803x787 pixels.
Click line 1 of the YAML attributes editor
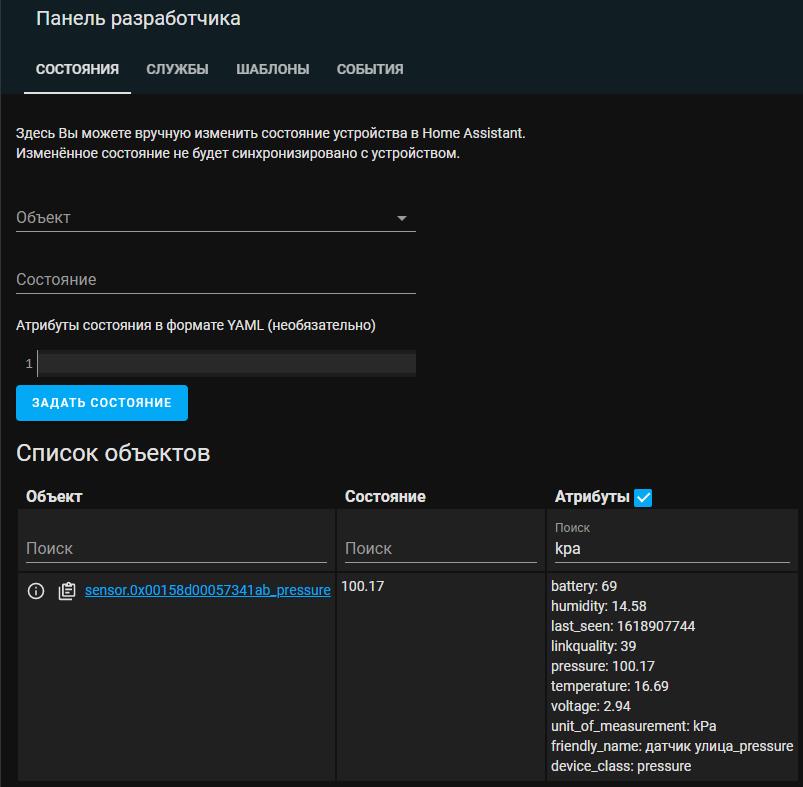coord(225,363)
